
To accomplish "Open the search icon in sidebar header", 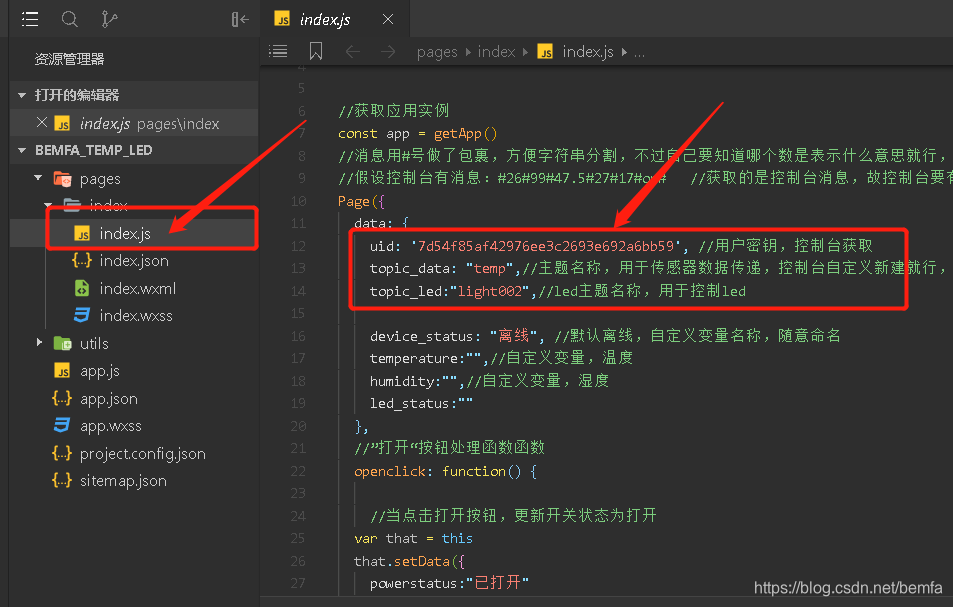I will 69,19.
